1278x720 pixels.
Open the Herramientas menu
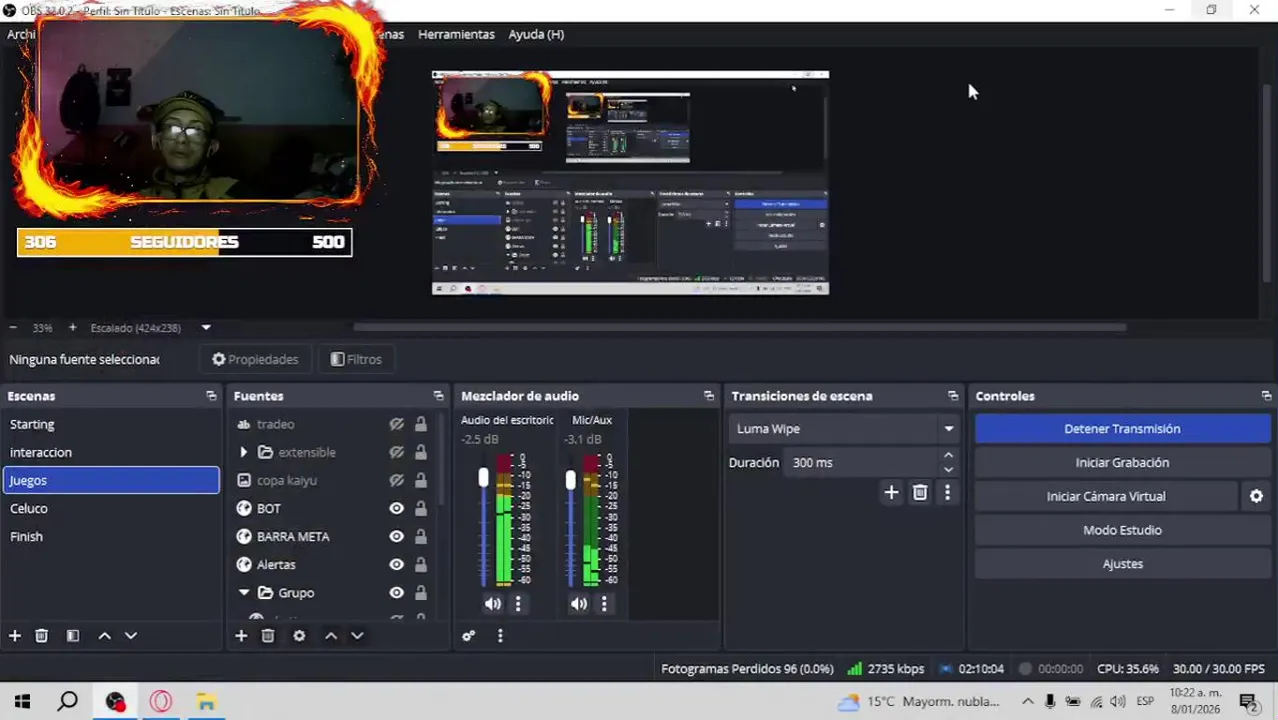(456, 34)
